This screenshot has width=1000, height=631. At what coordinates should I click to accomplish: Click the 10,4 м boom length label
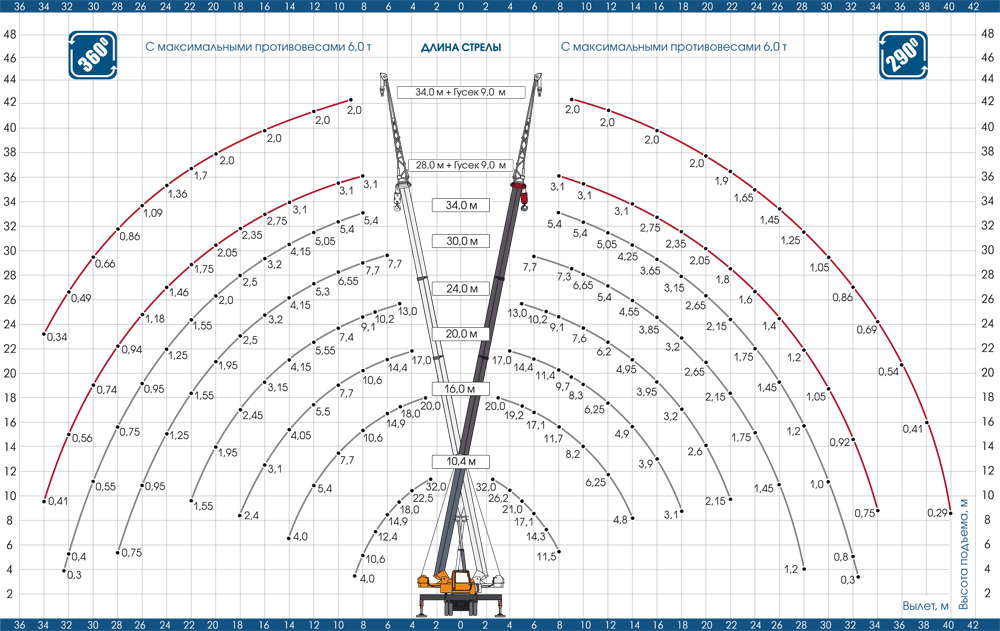click(x=460, y=461)
